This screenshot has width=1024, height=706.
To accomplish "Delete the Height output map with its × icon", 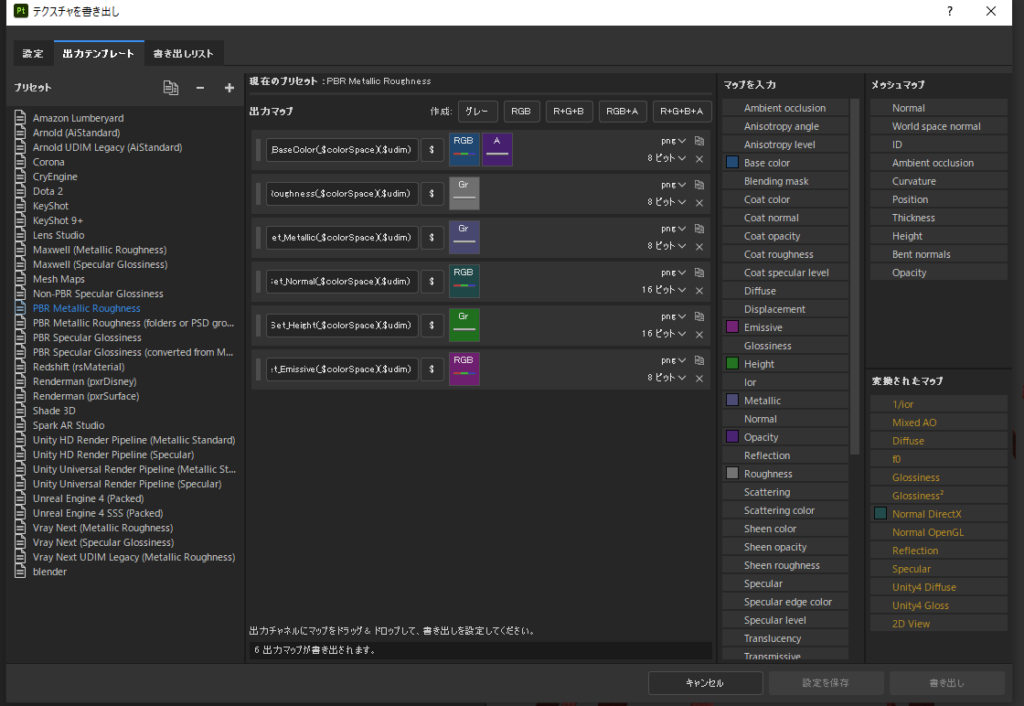I will click(699, 335).
